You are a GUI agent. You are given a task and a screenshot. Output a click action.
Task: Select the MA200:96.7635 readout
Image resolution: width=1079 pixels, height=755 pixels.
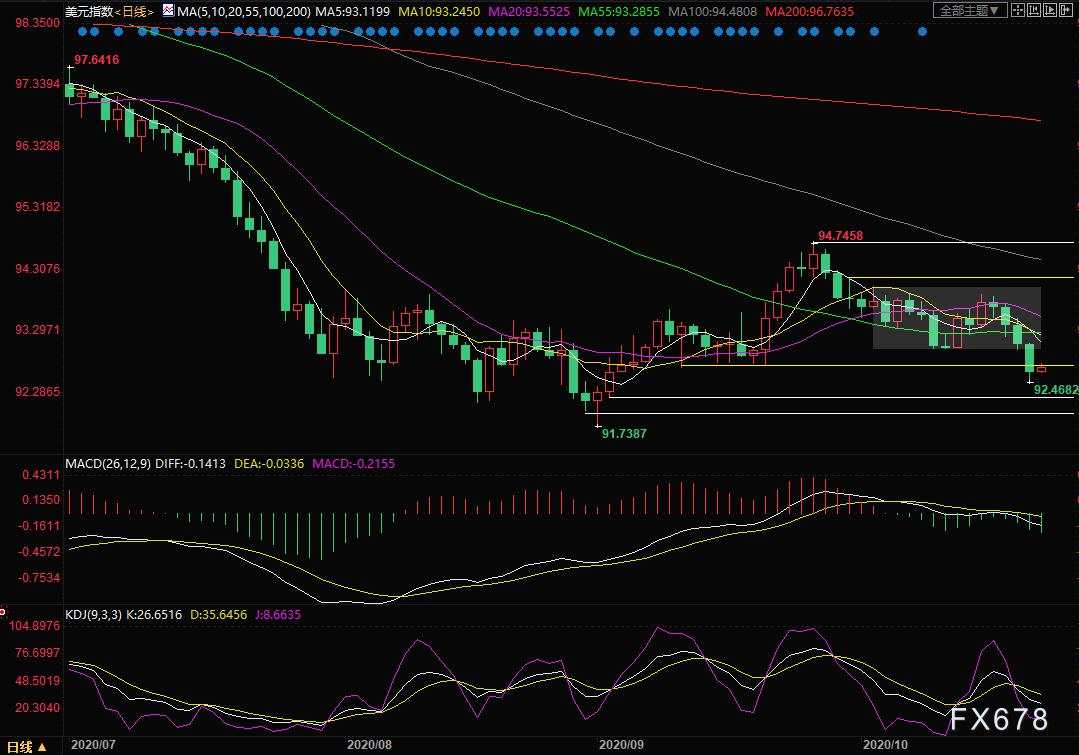809,12
